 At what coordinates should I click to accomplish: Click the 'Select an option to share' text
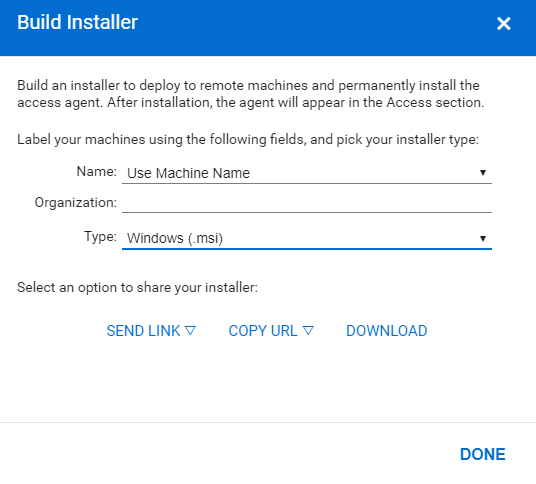click(x=137, y=287)
